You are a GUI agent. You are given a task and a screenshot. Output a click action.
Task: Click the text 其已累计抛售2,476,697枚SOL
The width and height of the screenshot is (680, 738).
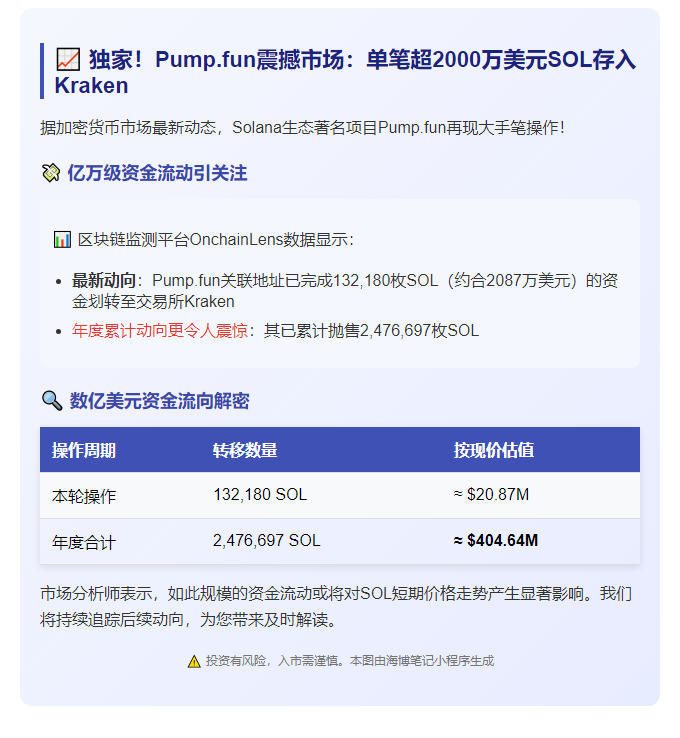coord(371,330)
